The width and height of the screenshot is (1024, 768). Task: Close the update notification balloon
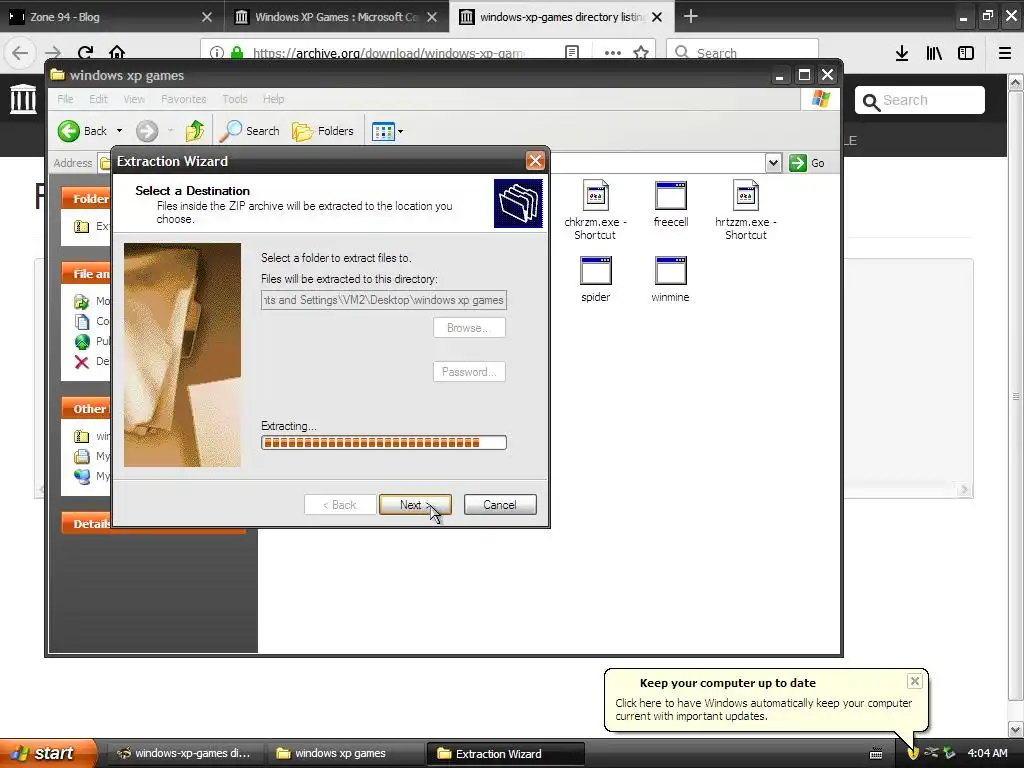coord(914,681)
